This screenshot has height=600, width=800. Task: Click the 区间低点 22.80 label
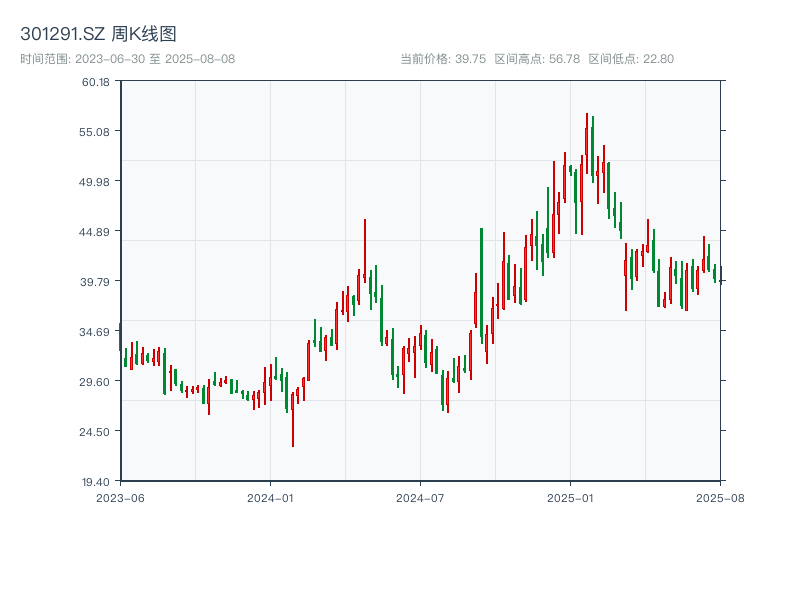point(631,59)
